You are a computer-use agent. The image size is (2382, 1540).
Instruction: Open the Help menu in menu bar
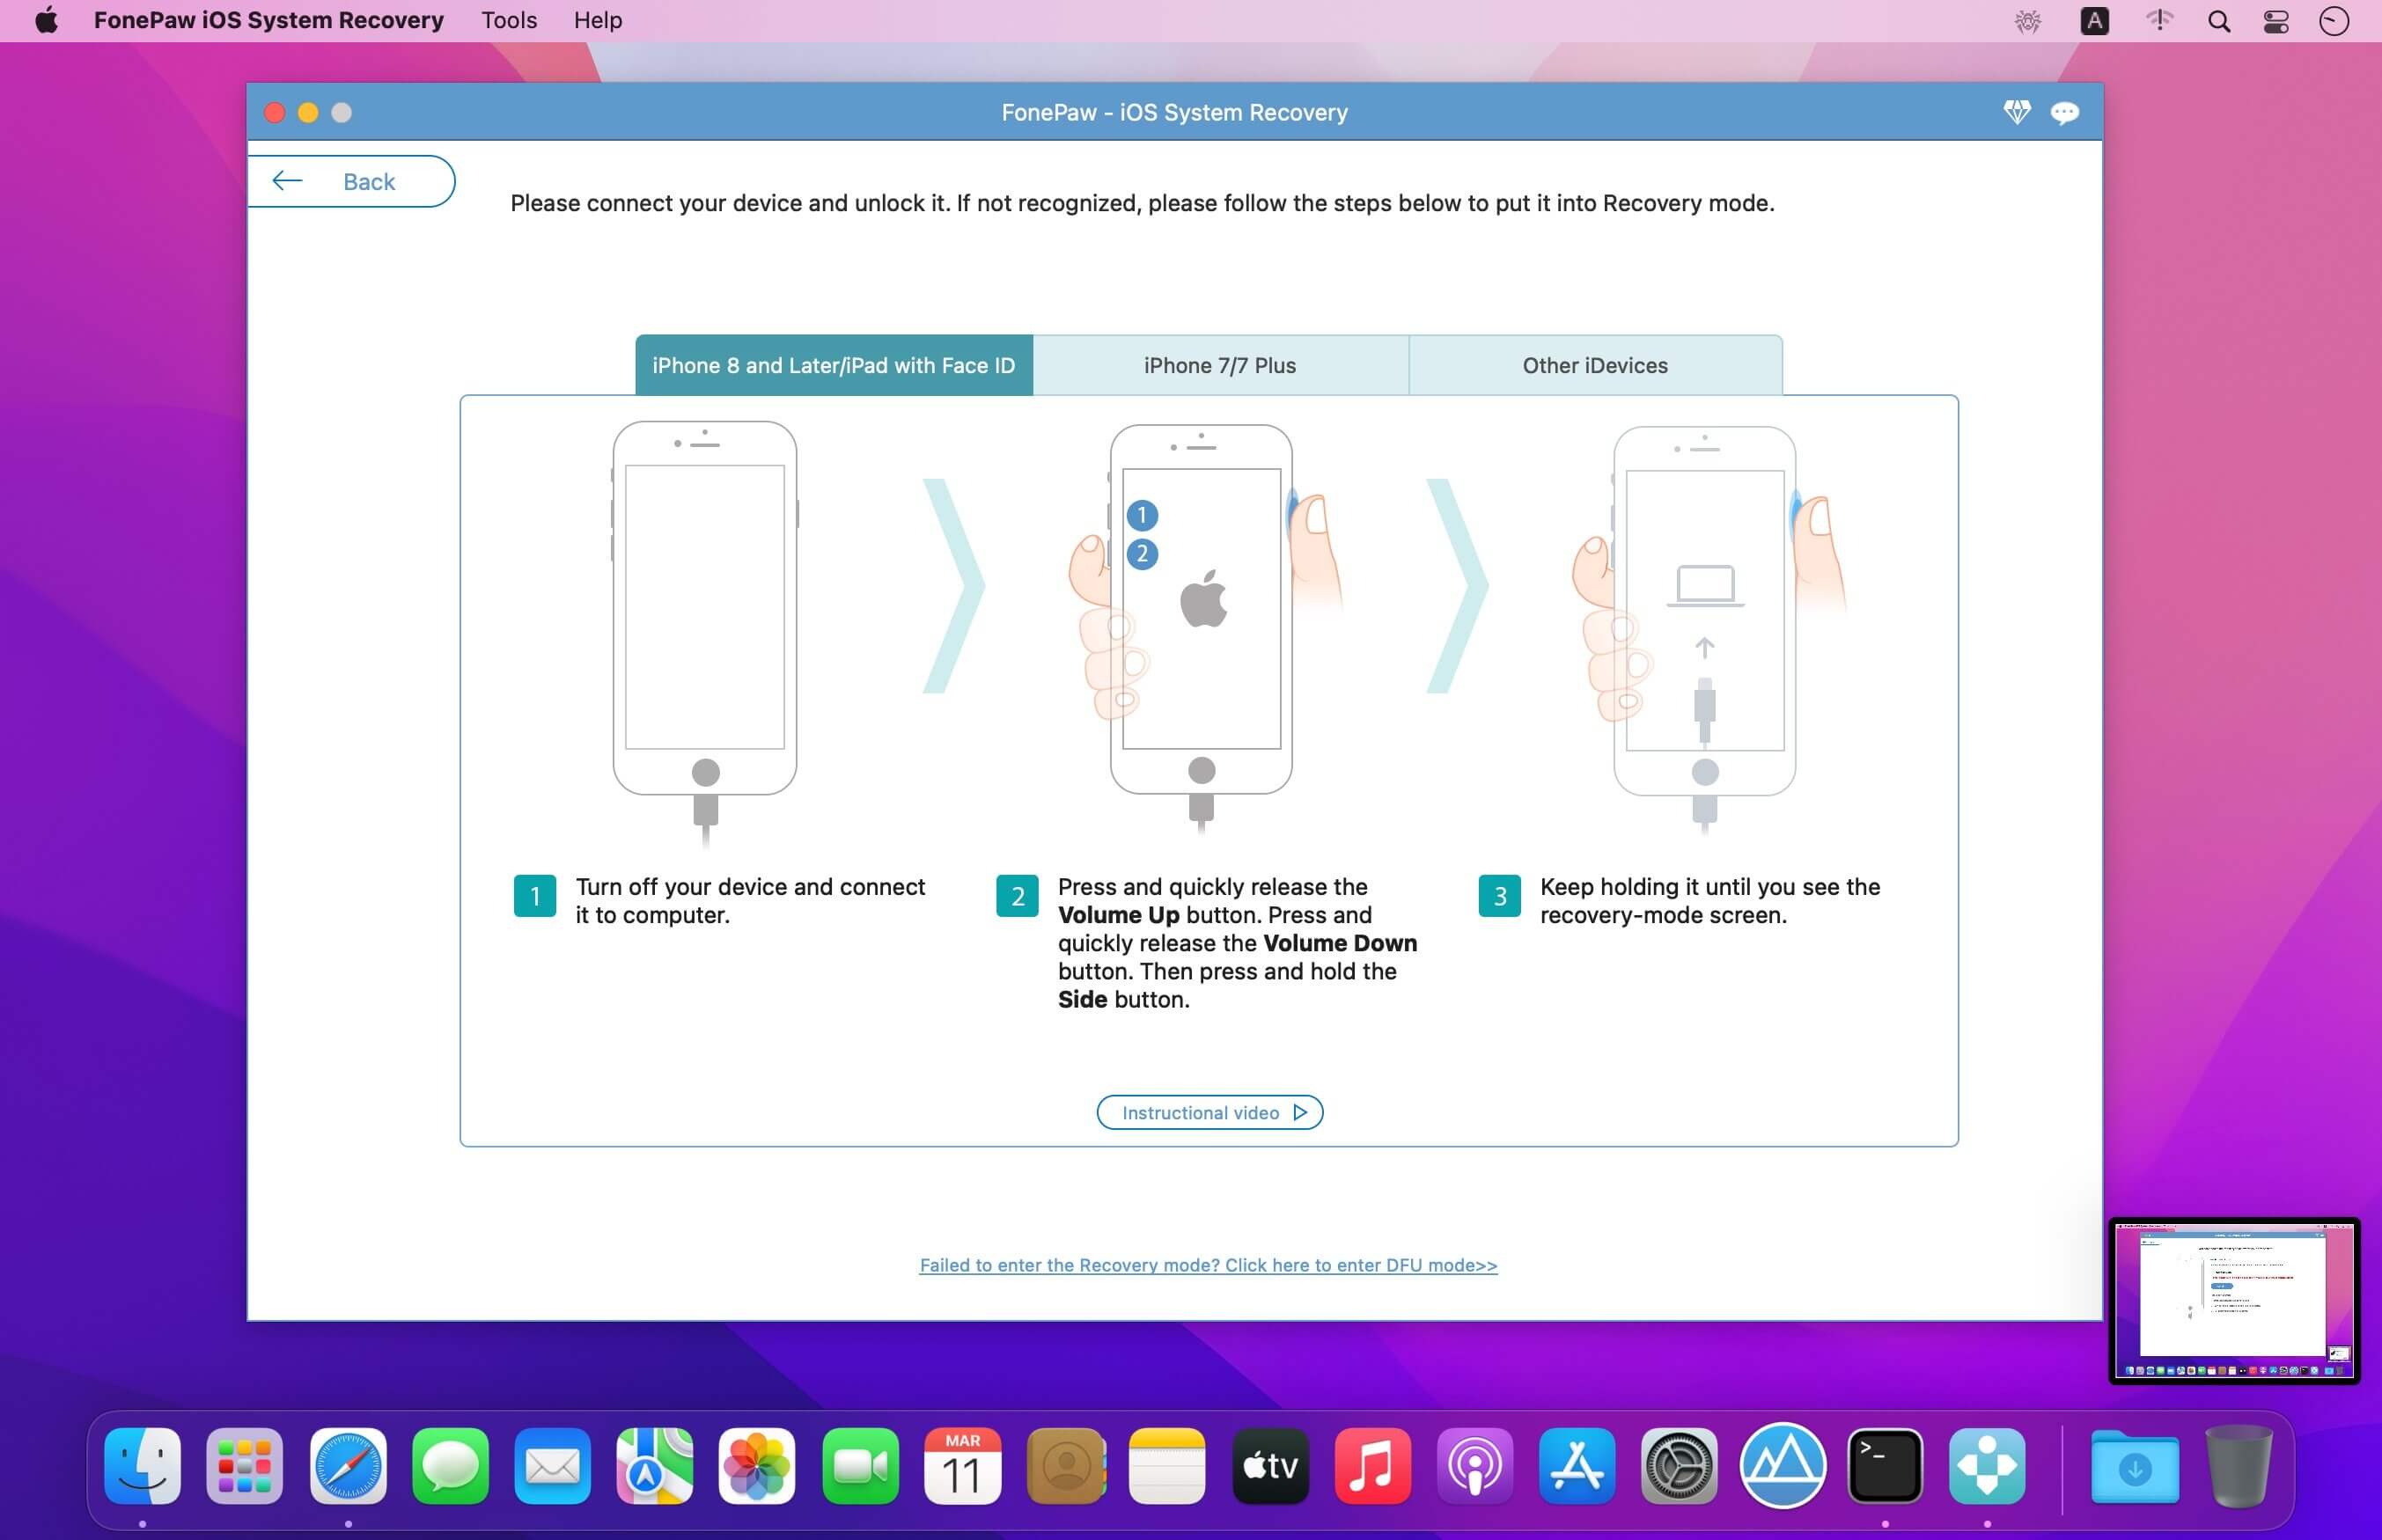pos(598,20)
